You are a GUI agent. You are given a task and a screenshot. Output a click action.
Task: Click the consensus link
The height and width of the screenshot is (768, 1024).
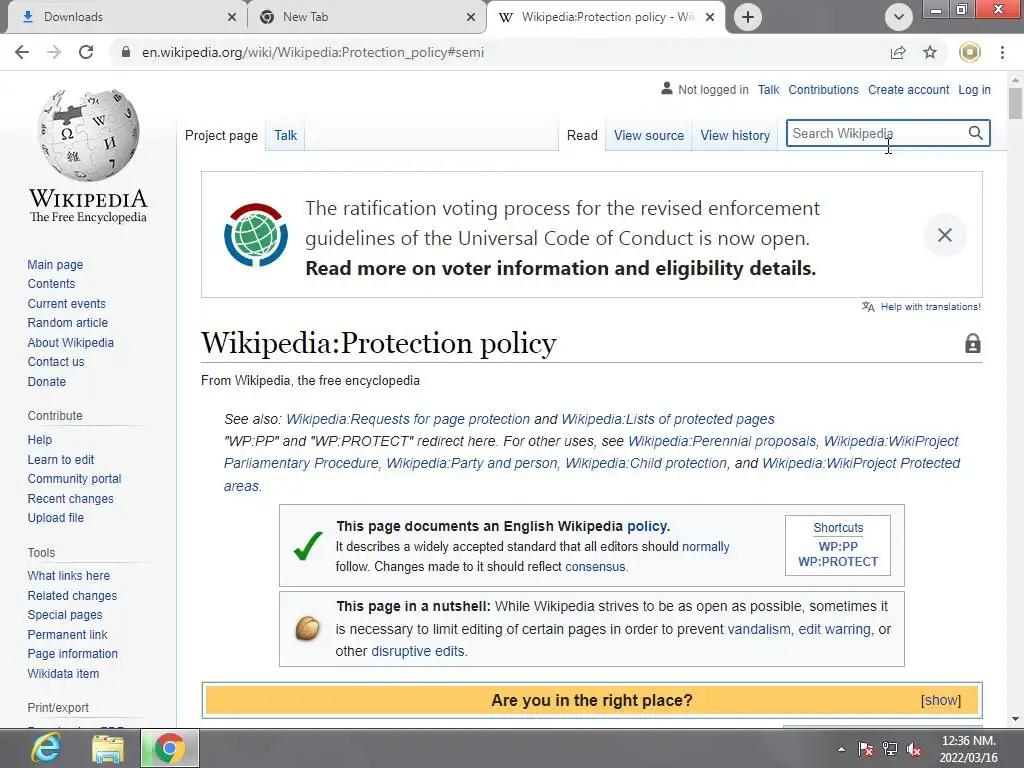tap(595, 566)
